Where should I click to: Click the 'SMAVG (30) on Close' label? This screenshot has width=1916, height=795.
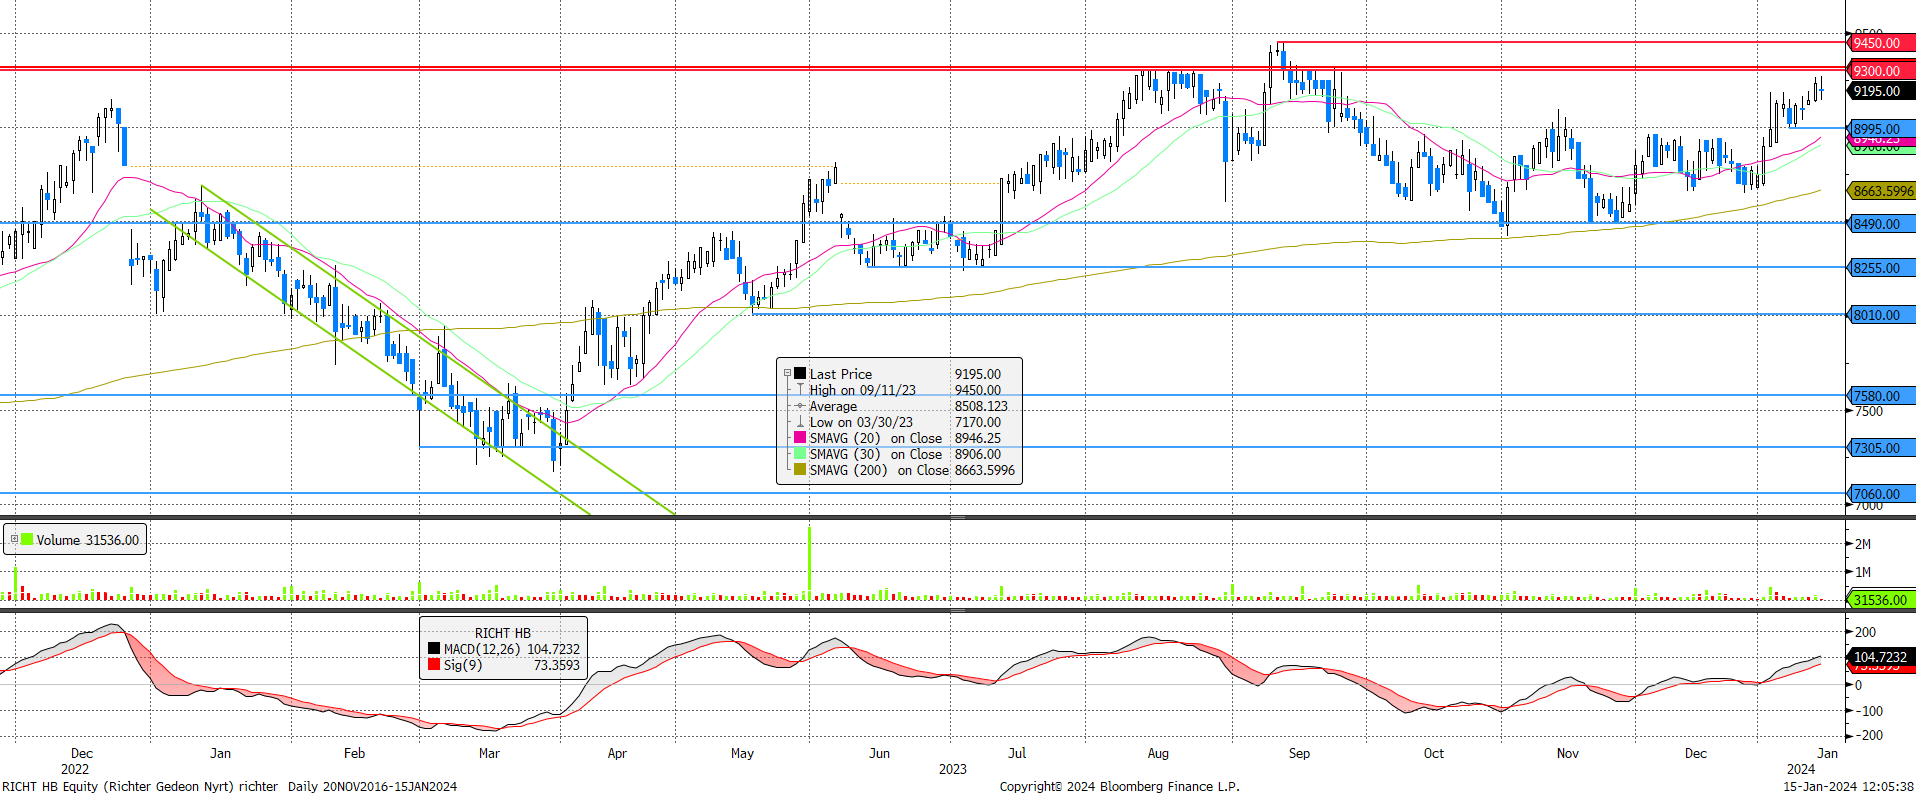point(876,454)
